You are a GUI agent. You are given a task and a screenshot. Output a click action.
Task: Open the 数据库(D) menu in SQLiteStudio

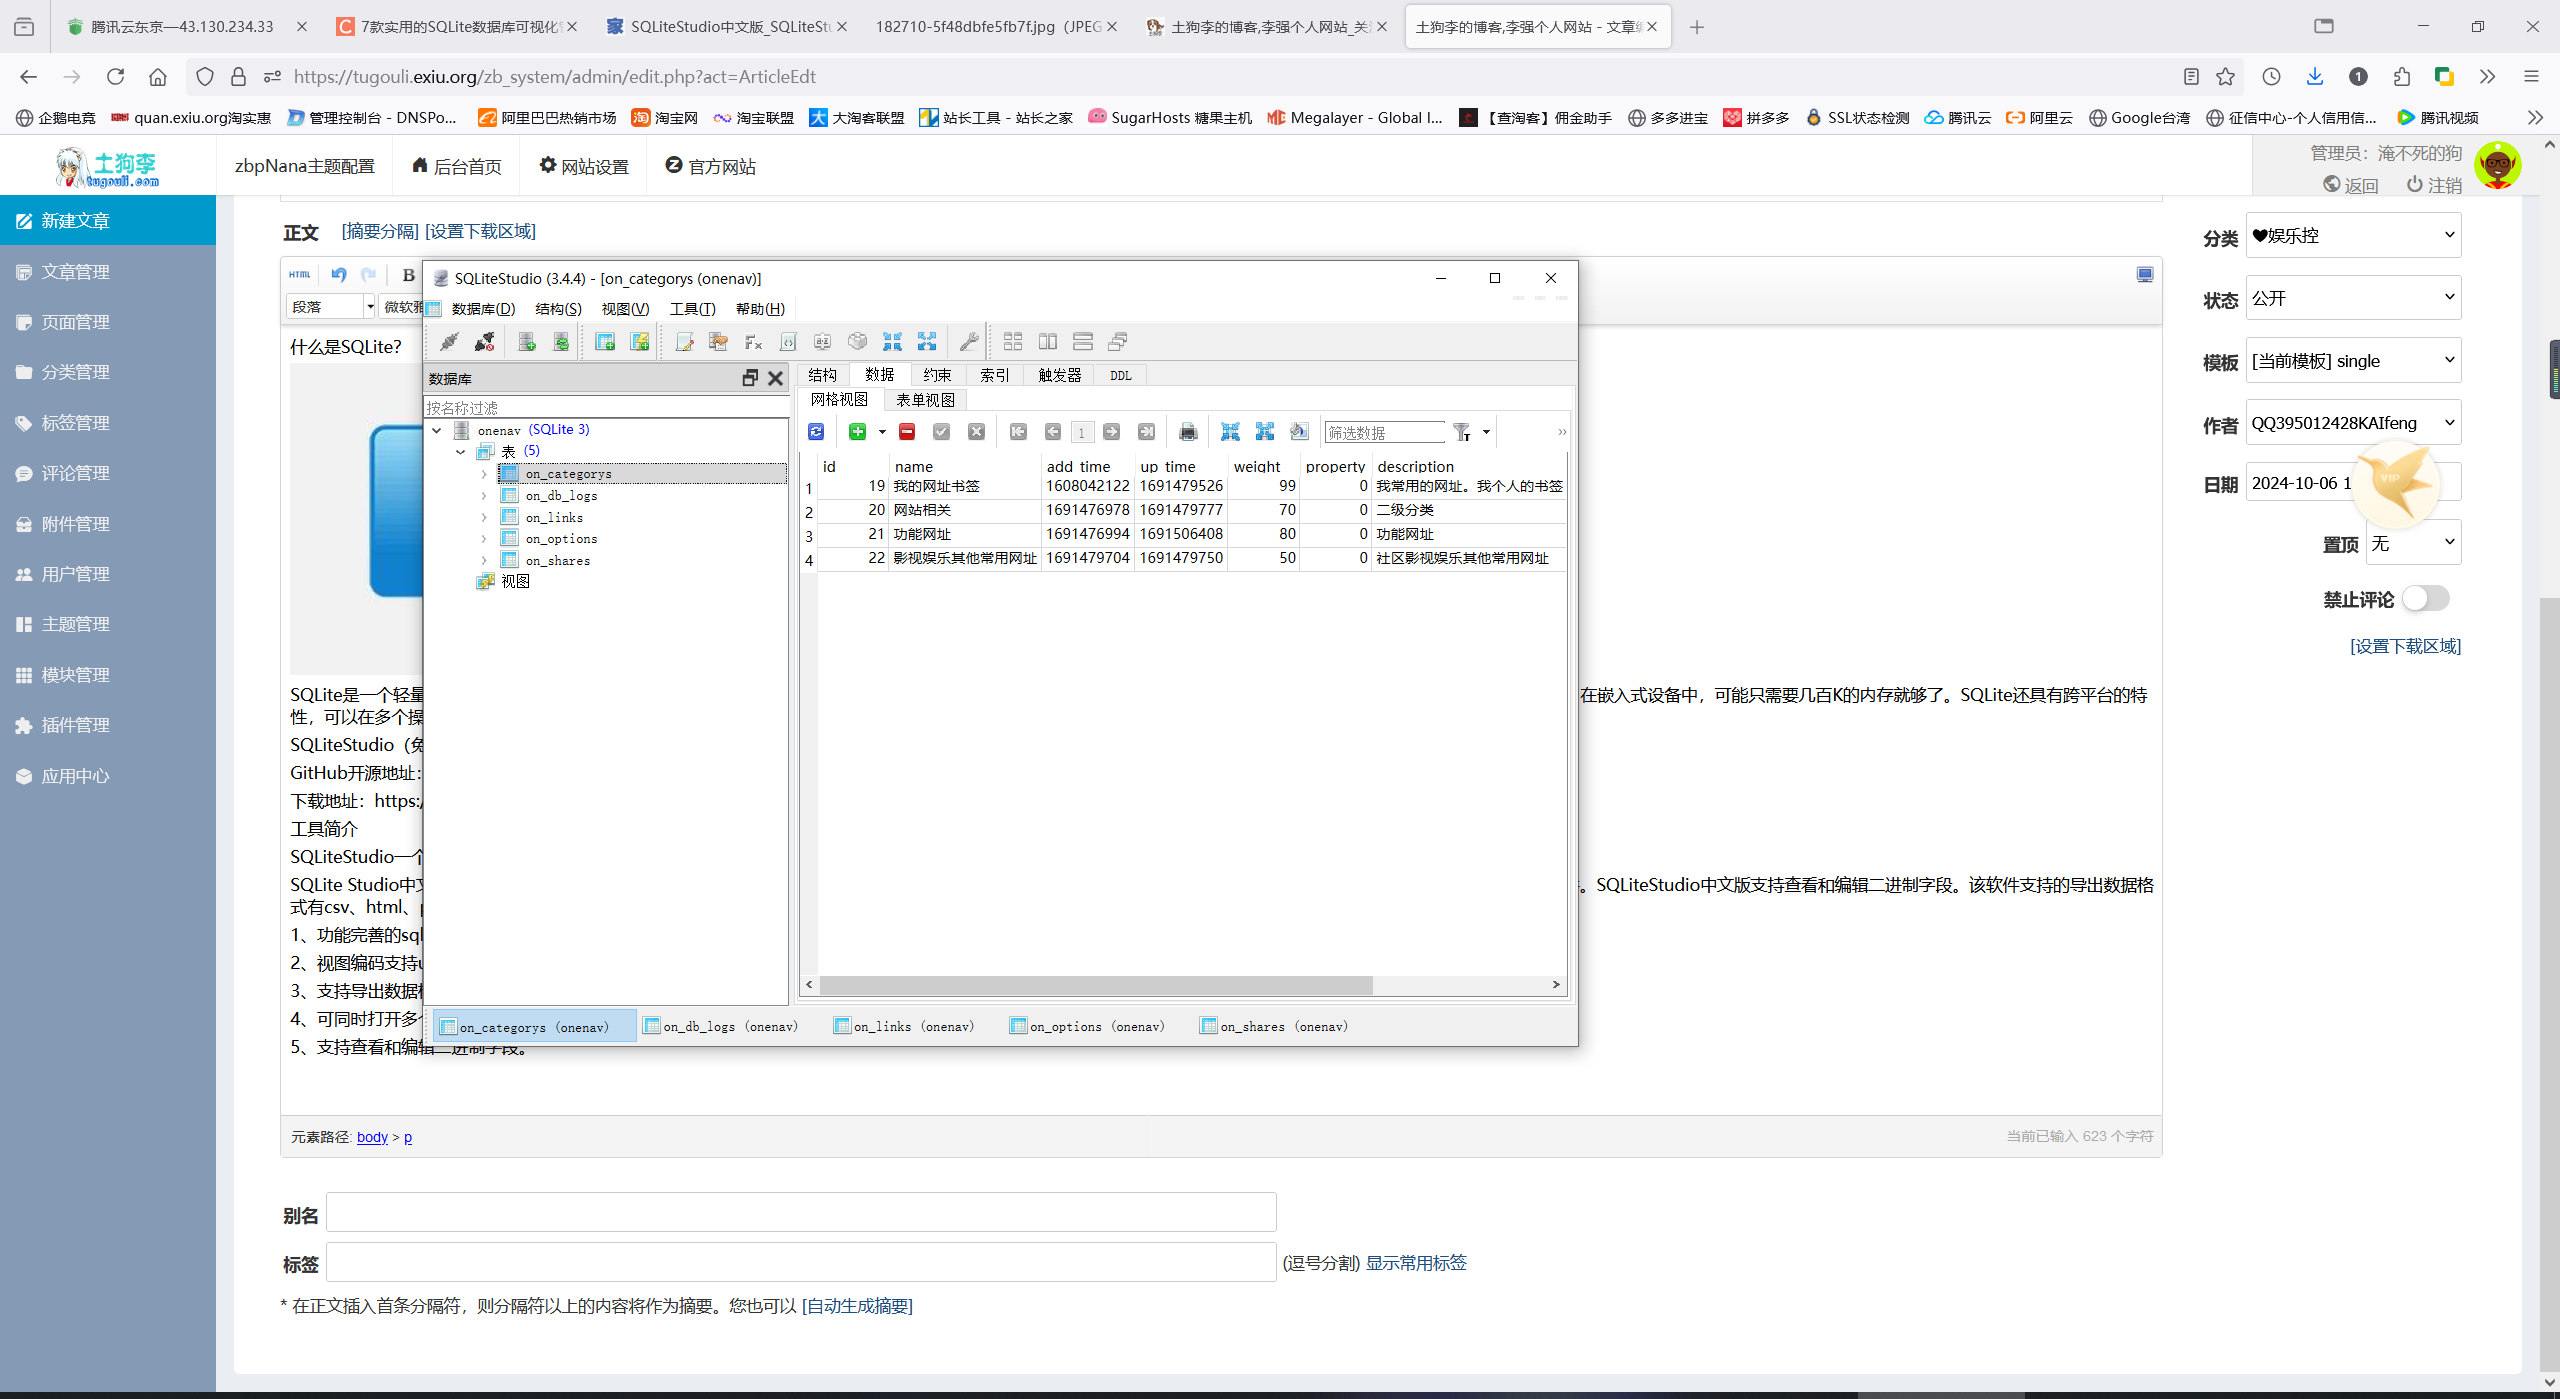pyautogui.click(x=483, y=309)
